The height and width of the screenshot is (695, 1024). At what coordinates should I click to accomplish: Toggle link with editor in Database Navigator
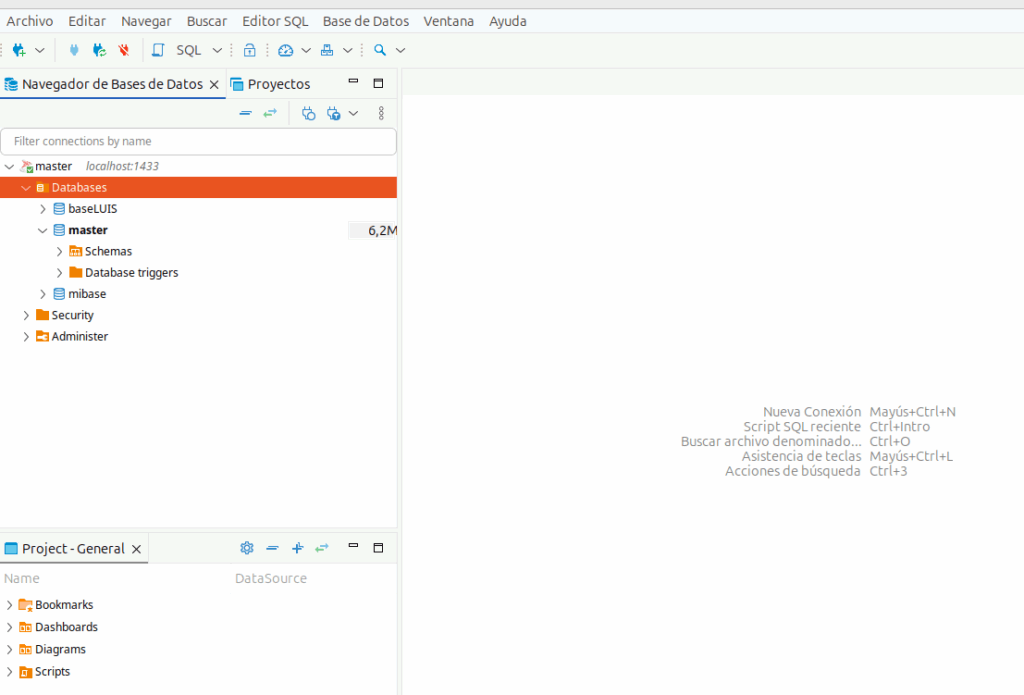tap(270, 114)
